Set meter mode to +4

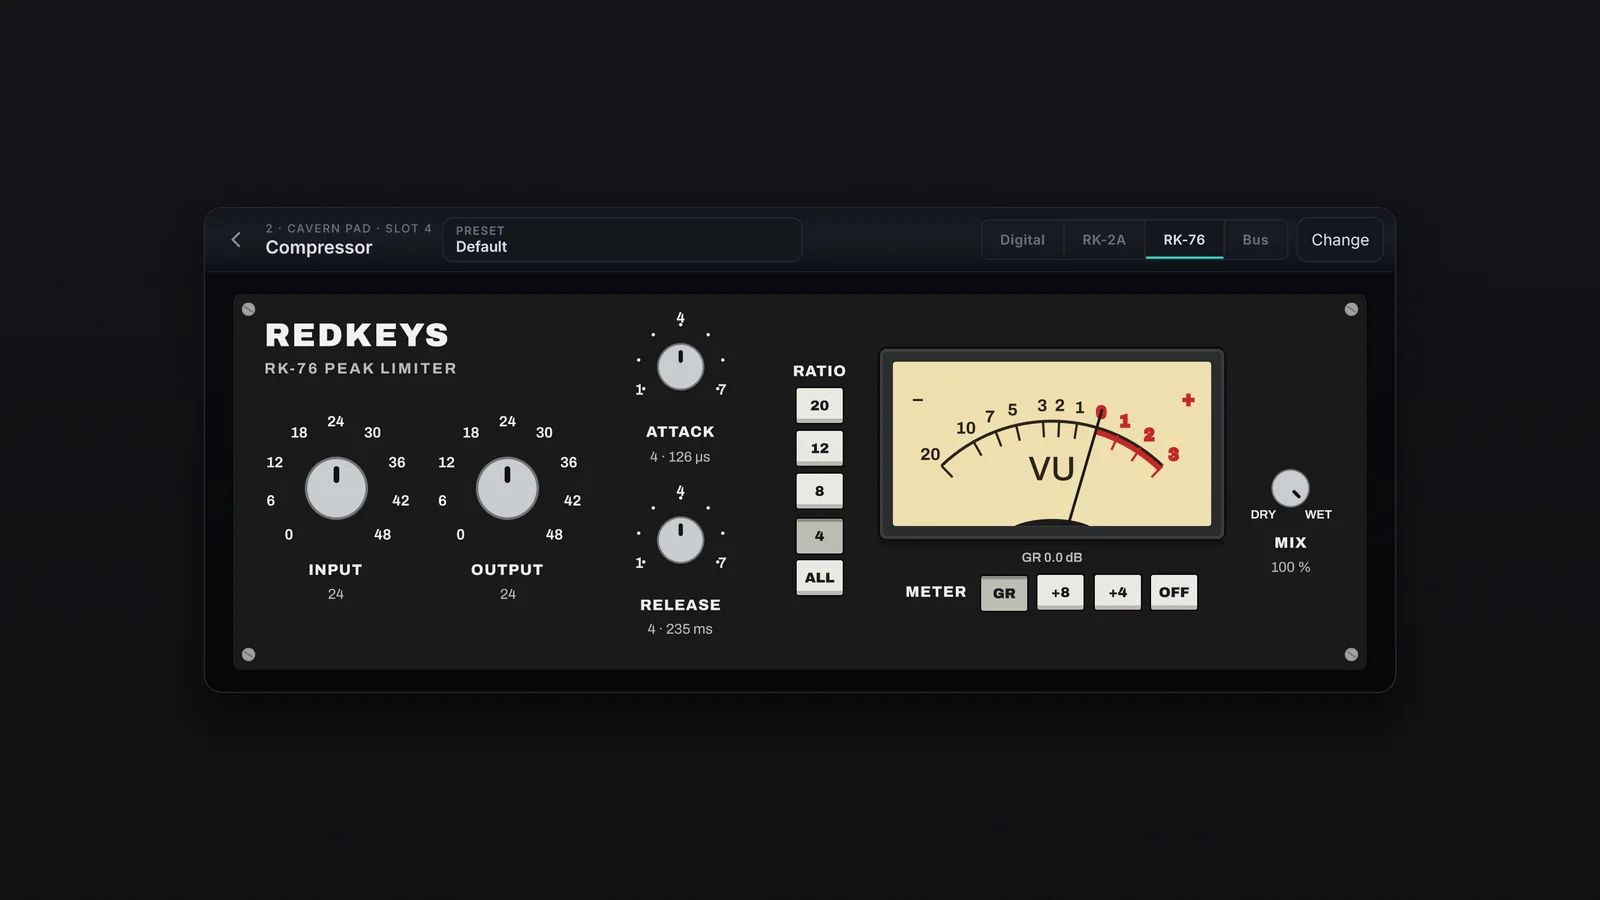1117,593
